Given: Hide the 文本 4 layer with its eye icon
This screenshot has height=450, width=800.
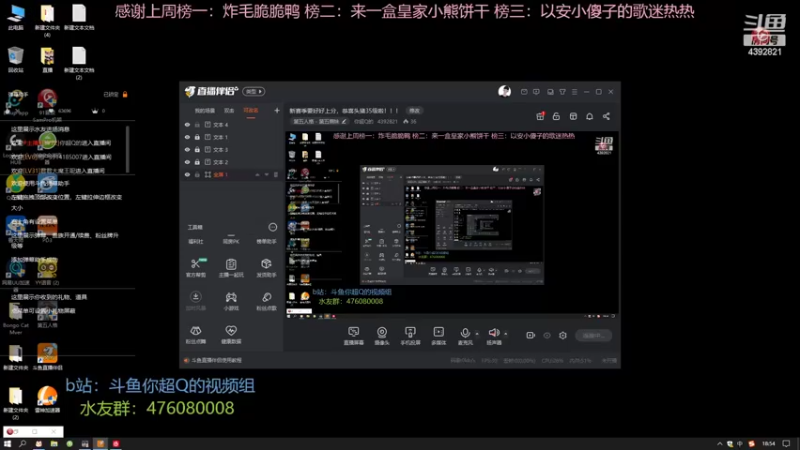Looking at the screenshot, I should (187, 124).
